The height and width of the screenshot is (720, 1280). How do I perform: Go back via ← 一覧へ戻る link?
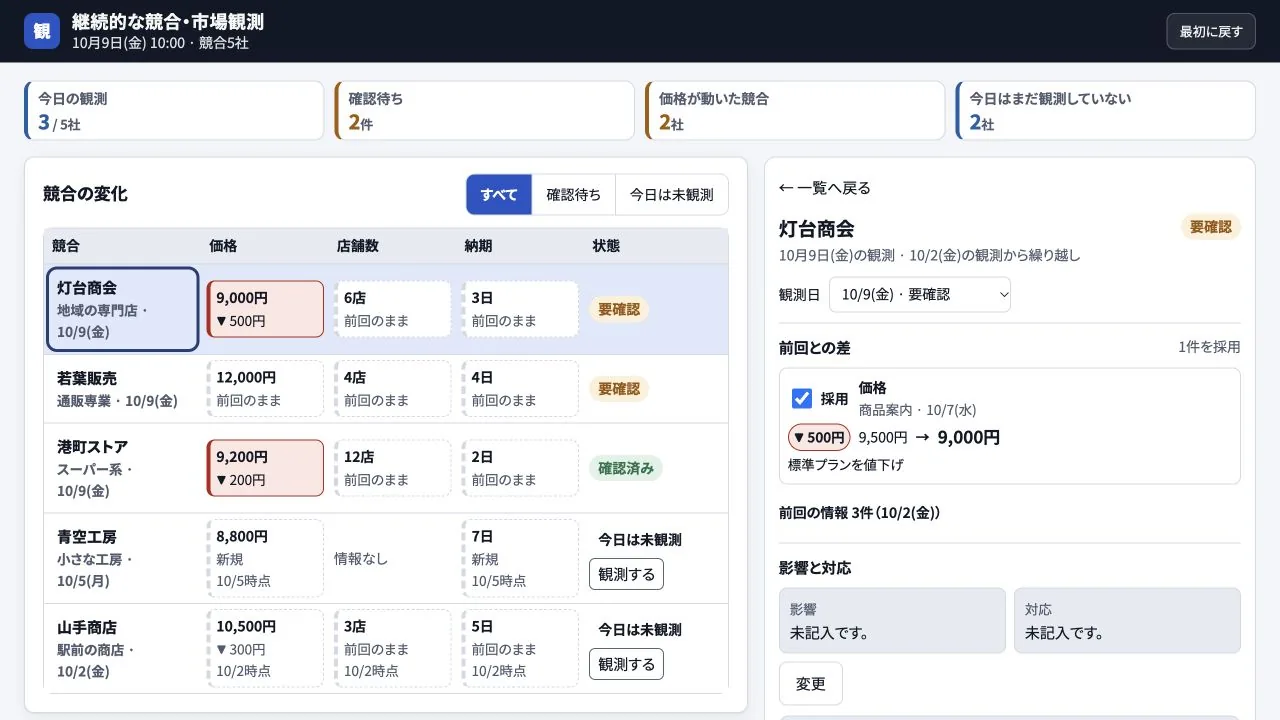[825, 188]
